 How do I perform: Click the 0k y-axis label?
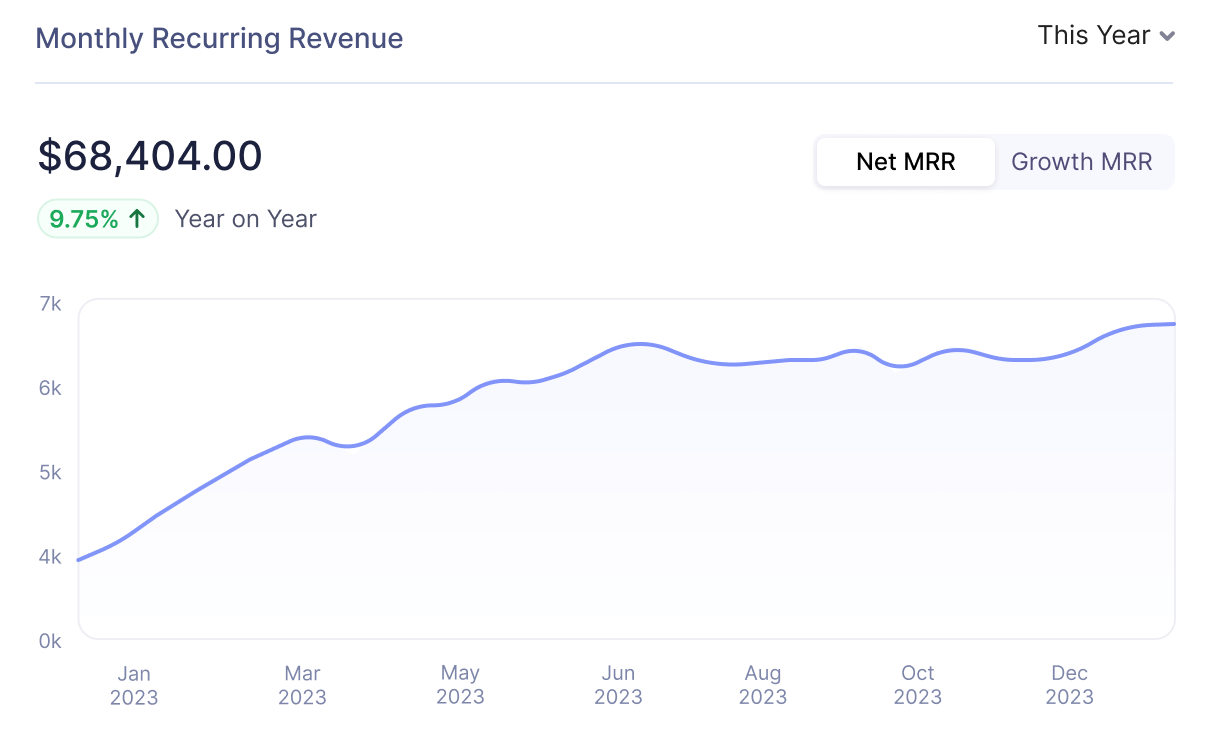[49, 641]
